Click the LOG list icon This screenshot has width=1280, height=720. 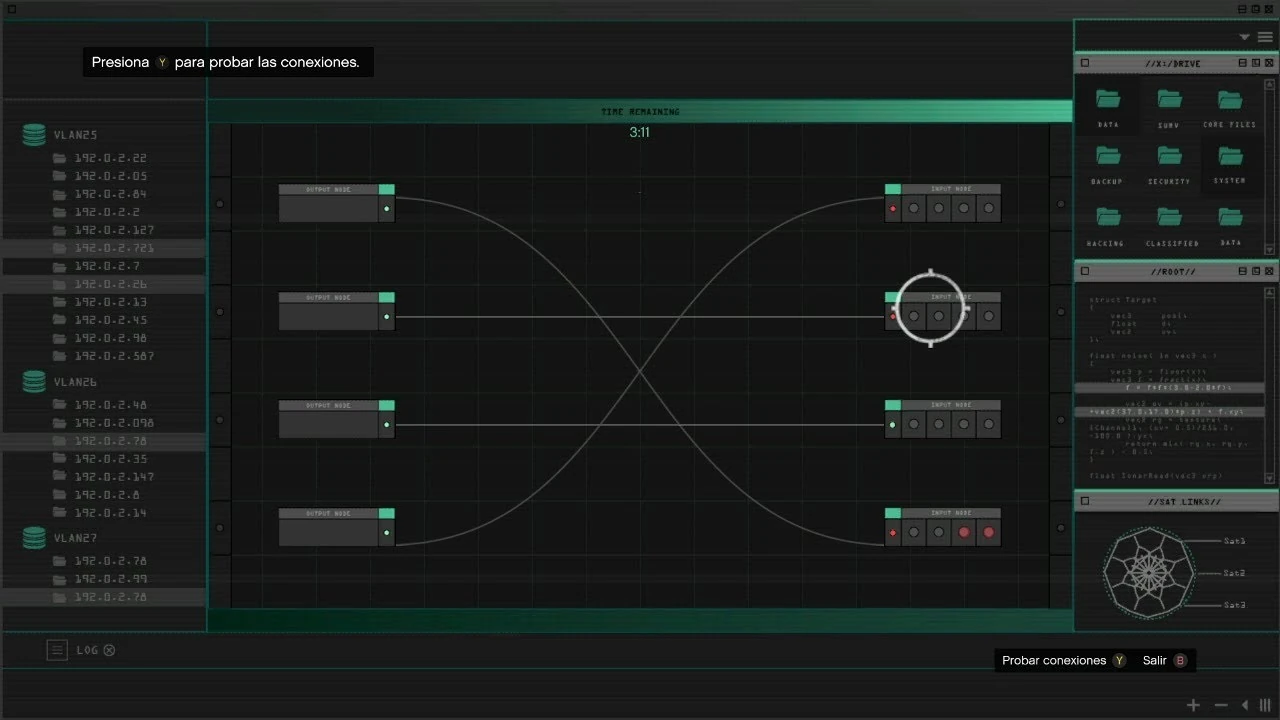(57, 650)
